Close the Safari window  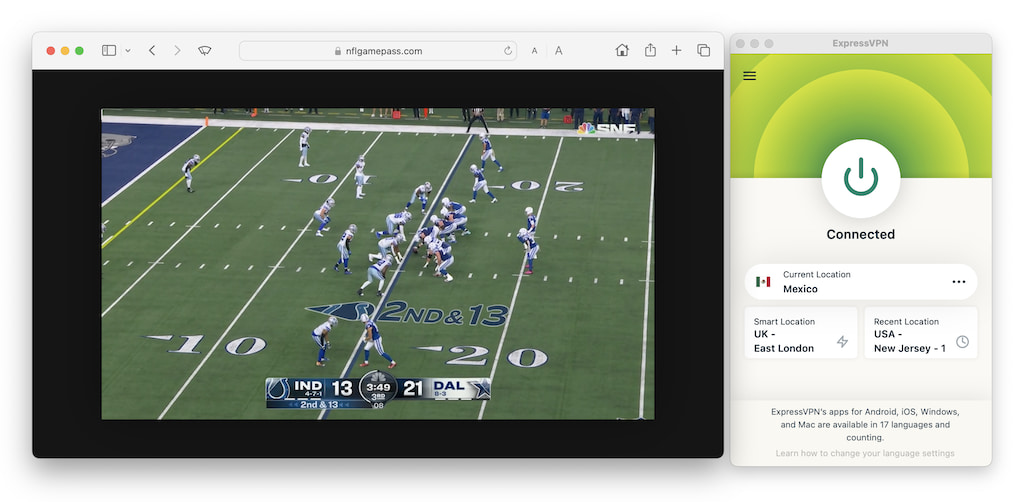[50, 51]
